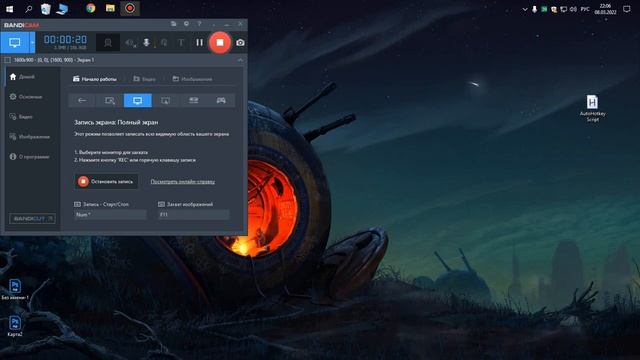Open Windows search magnifier on taskbar

point(29,9)
